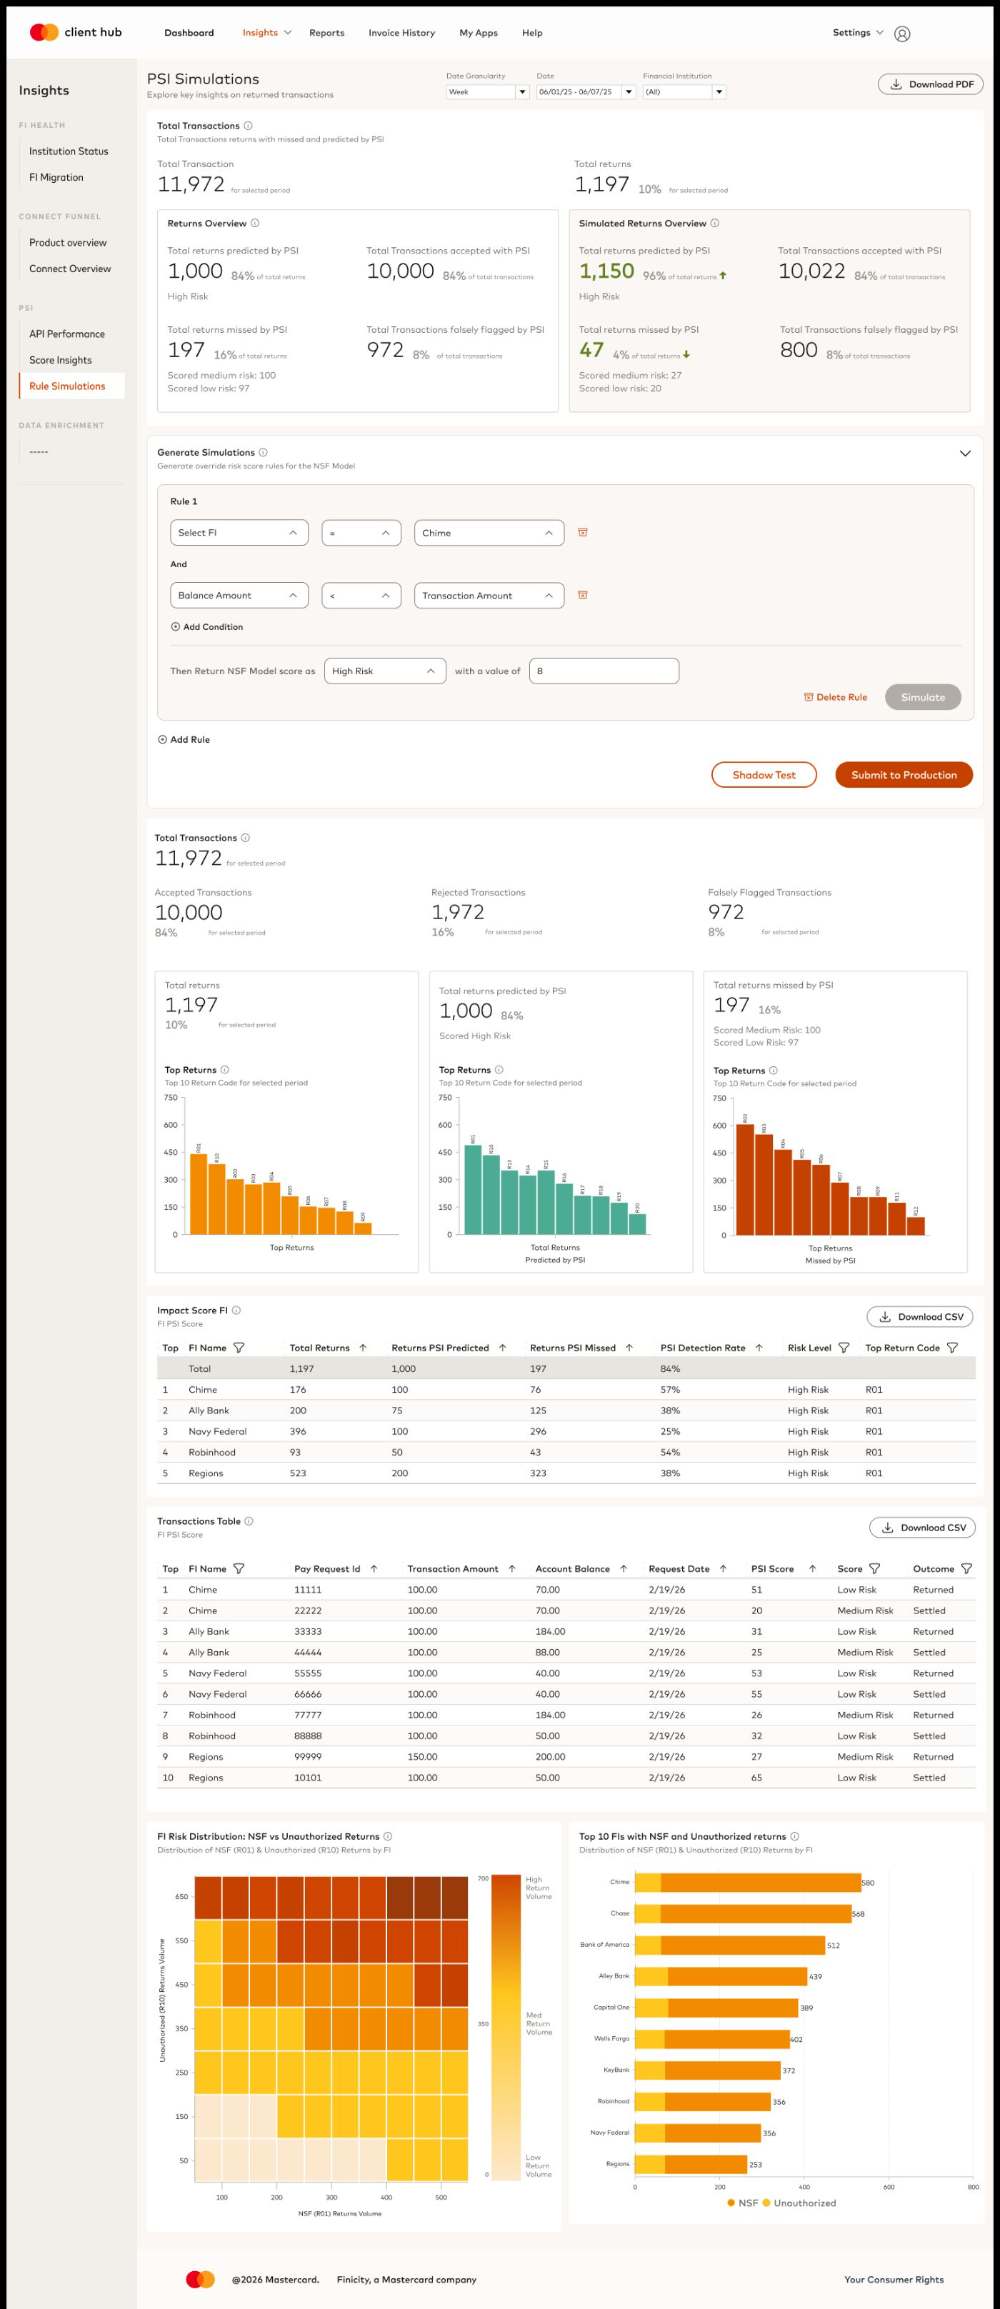Open the Date range dropdown
This screenshot has width=1000, height=2309.
pos(586,92)
